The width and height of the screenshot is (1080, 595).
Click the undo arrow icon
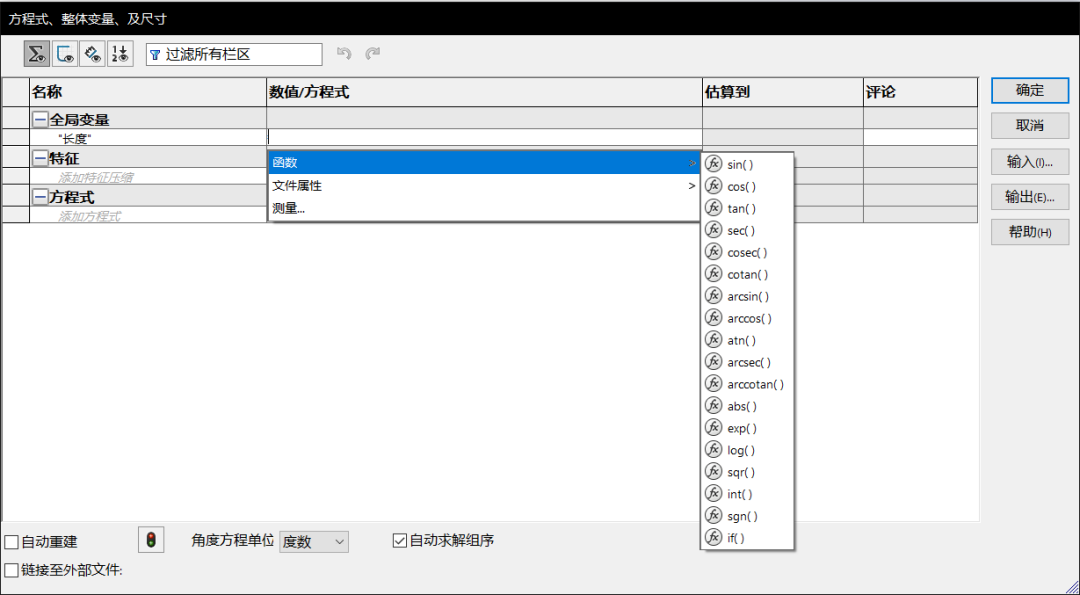pyautogui.click(x=344, y=54)
